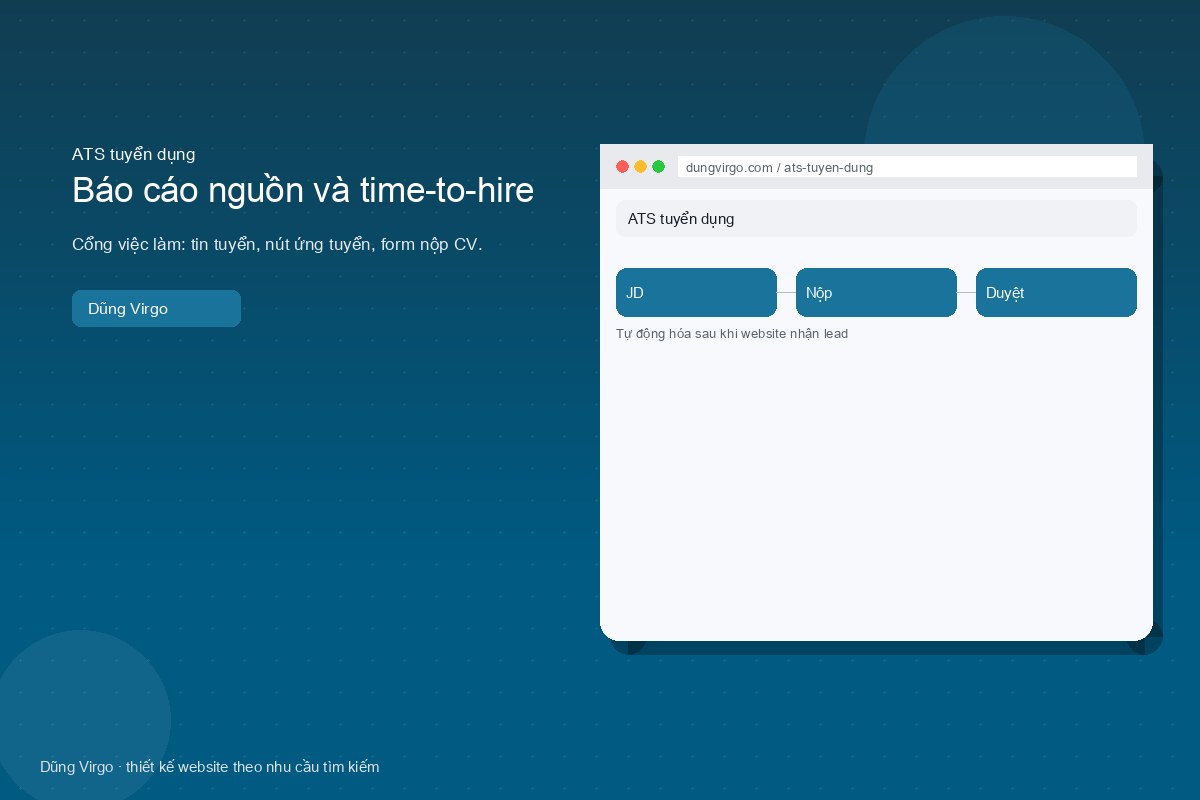Image resolution: width=1200 pixels, height=800 pixels.
Task: Click the headline Báo cáo nguồn và time-to-hire
Action: (303, 190)
